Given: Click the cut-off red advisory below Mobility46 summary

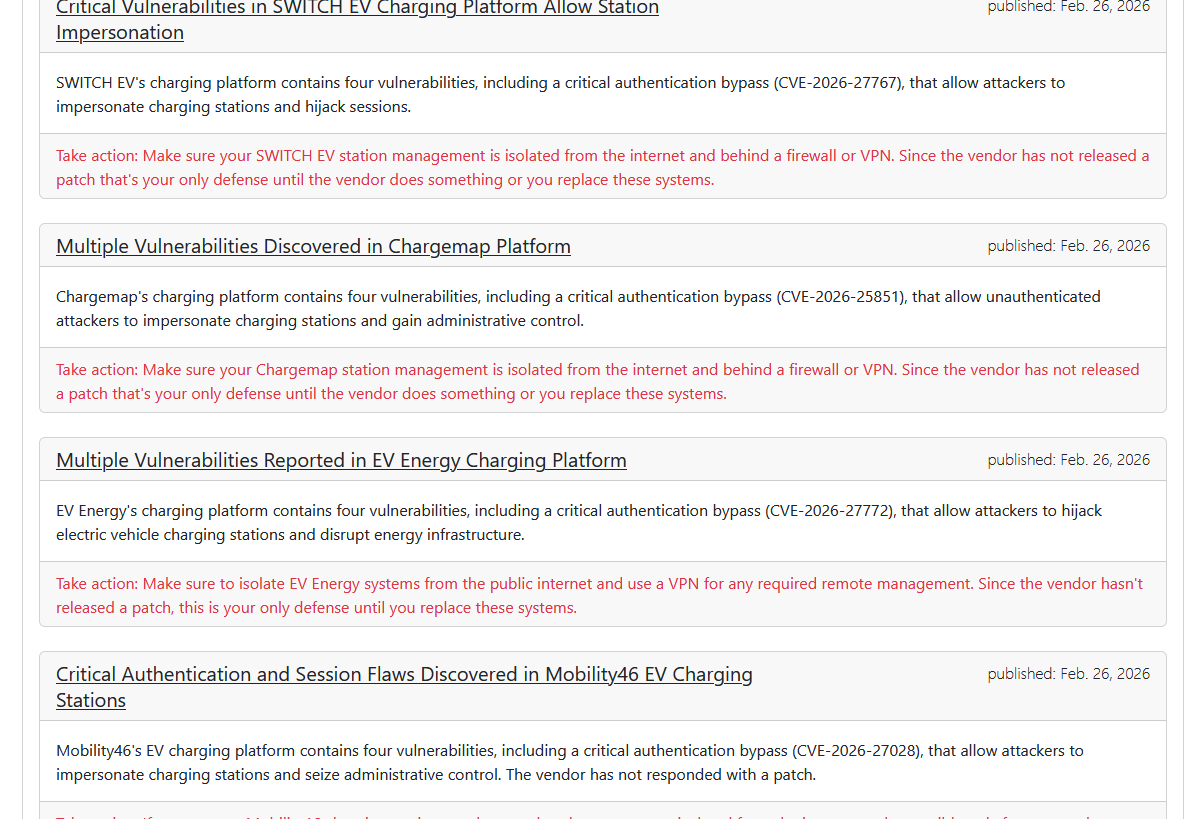Looking at the screenshot, I should coord(600,814).
